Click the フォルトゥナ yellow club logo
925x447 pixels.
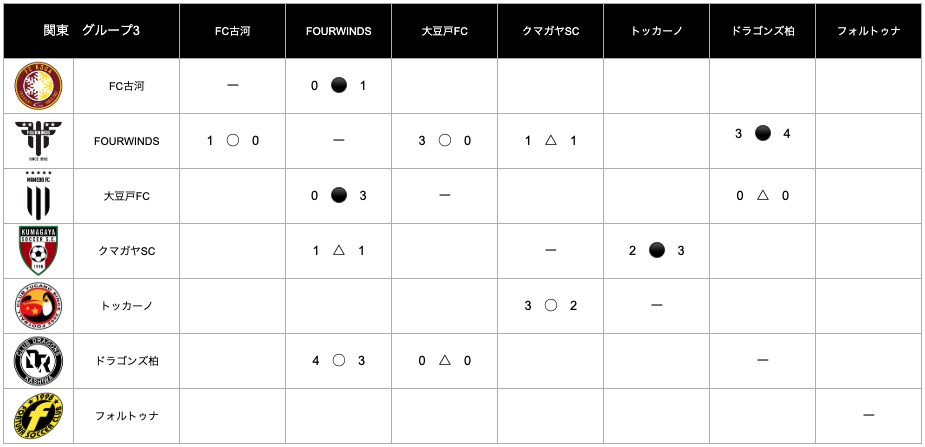tap(38, 416)
